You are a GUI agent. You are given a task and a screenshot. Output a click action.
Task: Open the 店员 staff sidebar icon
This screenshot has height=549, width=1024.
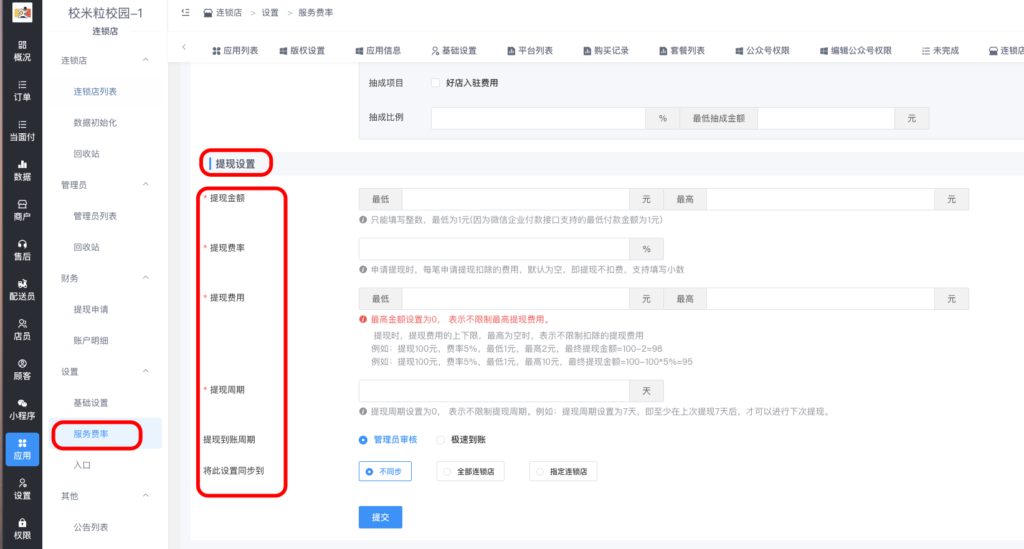point(22,330)
